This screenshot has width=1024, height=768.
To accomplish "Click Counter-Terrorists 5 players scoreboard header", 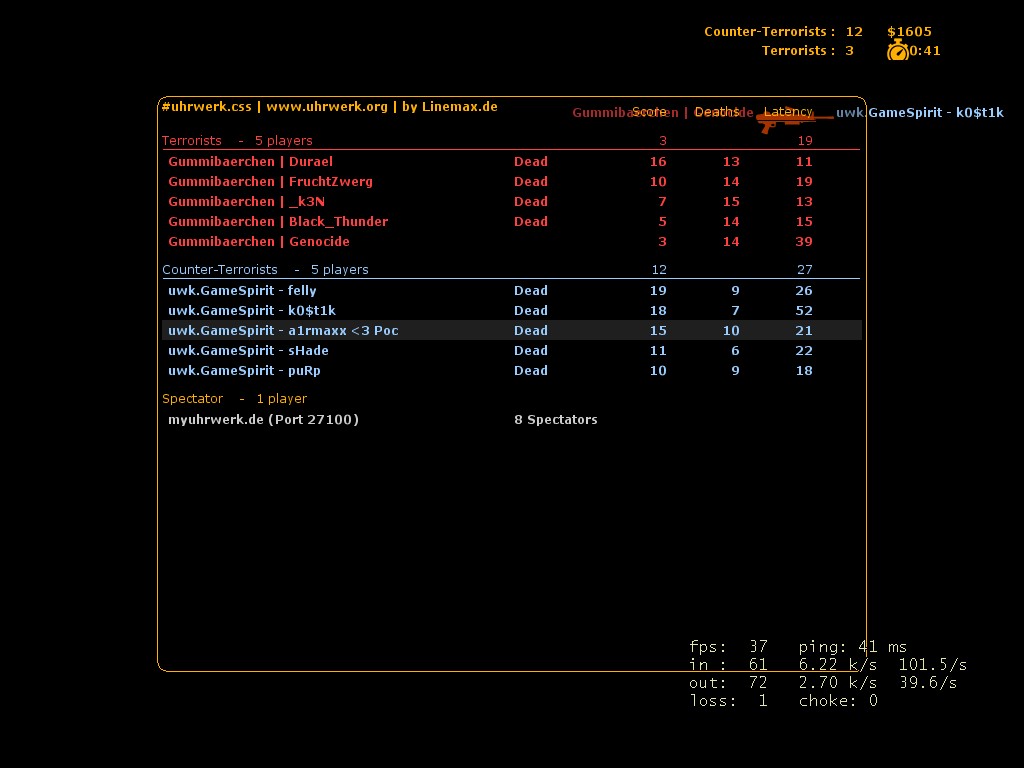I will point(265,269).
